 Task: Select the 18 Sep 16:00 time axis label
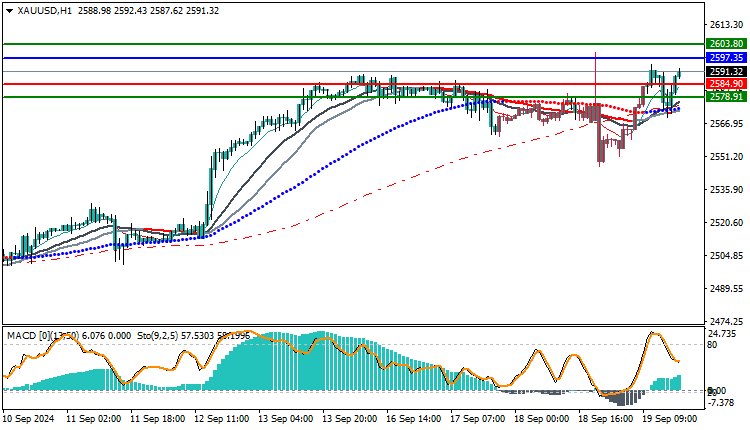606,419
